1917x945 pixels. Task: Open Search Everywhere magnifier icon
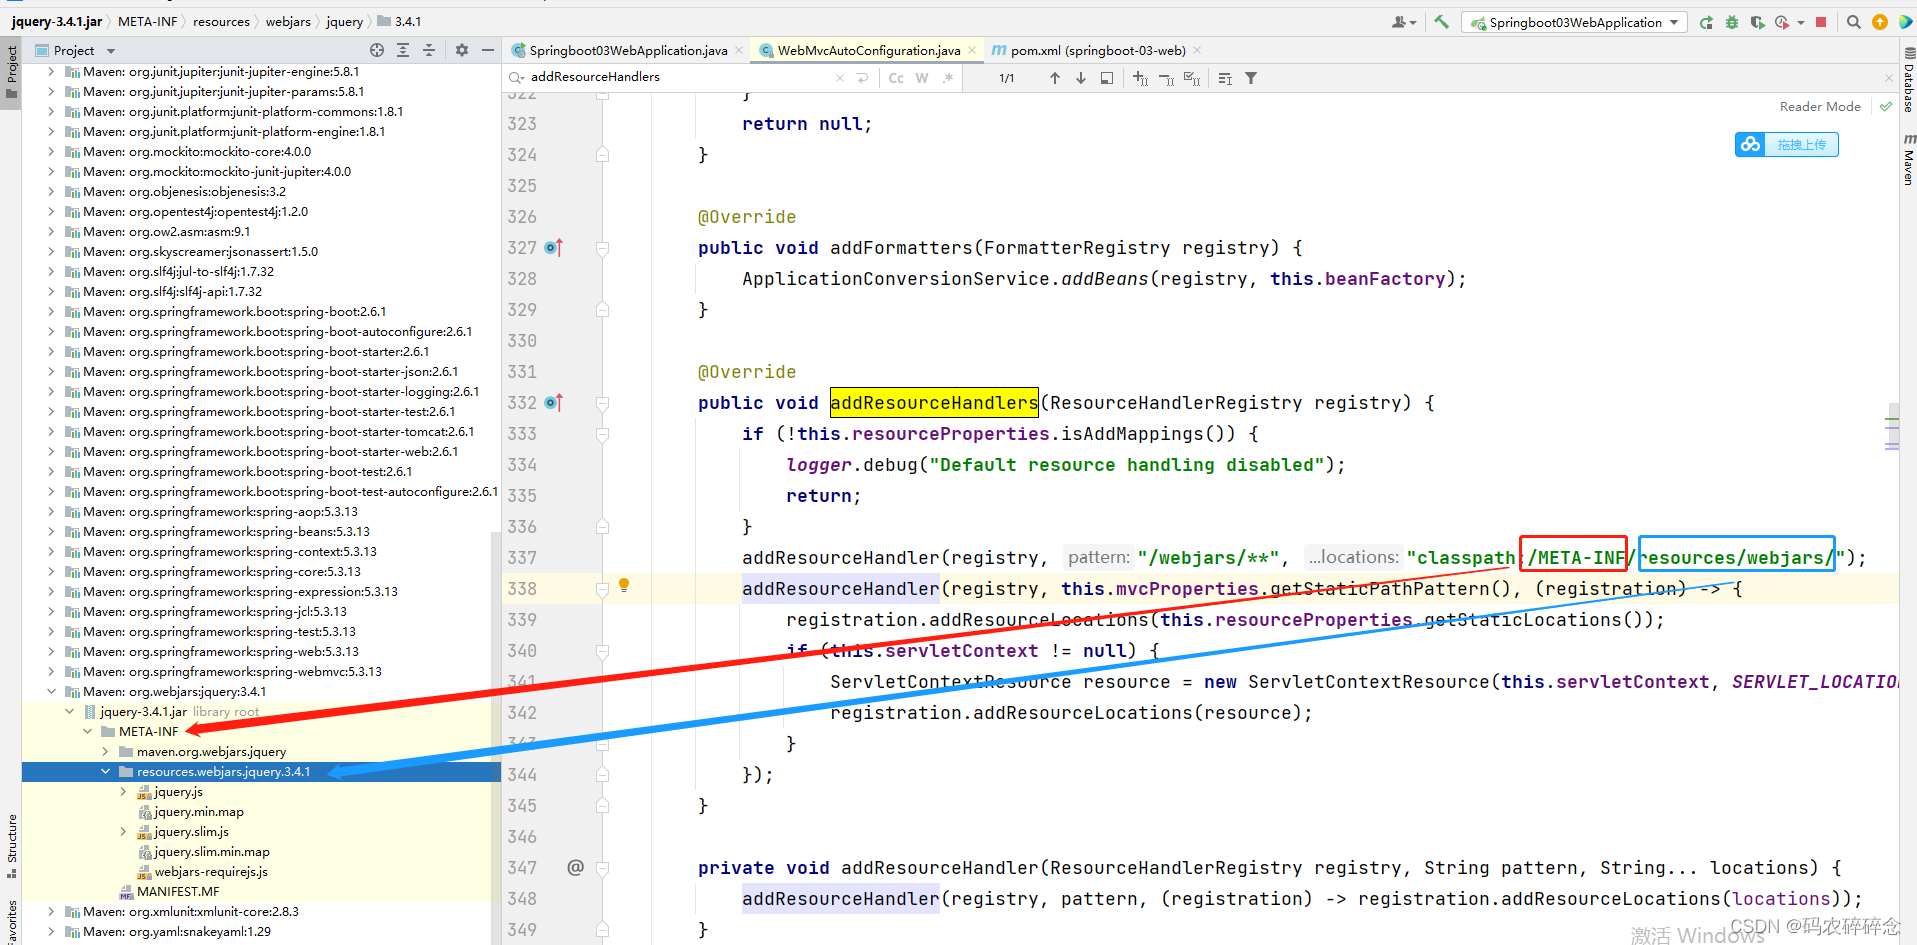click(1854, 22)
